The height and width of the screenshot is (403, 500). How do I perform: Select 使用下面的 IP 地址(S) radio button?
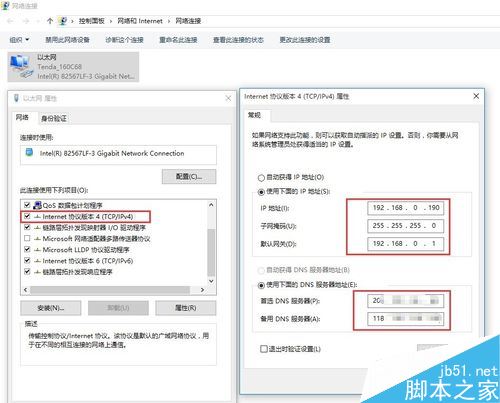tap(261, 192)
